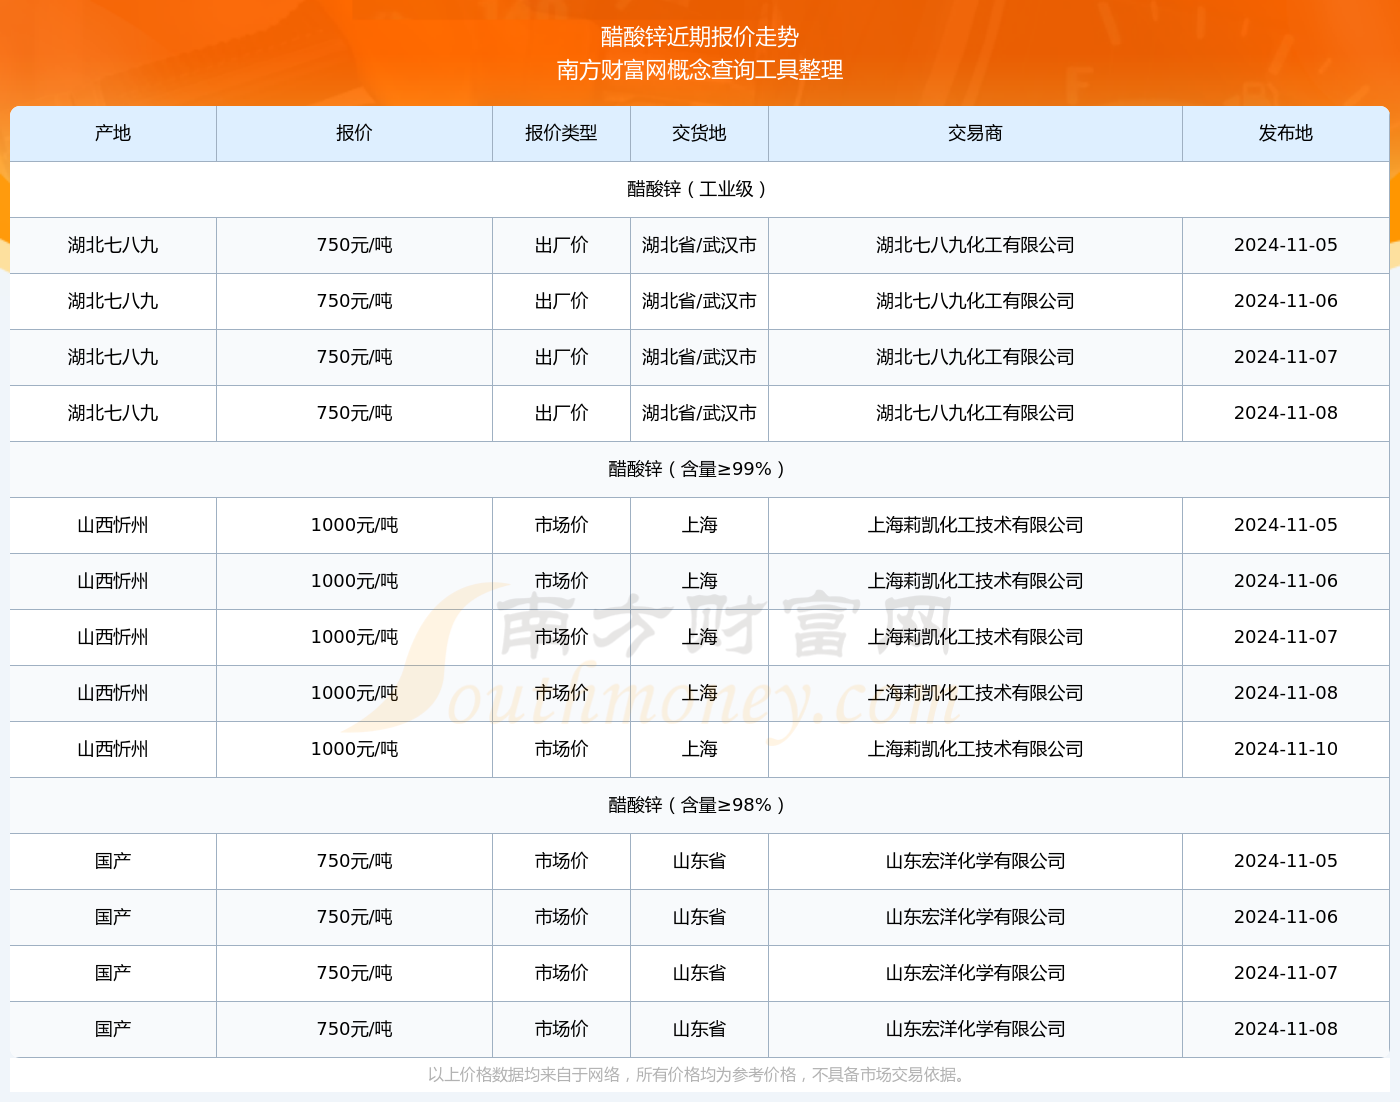Select section heading 醋酸锌（含量≥99%）
Image resolution: width=1400 pixels, height=1102 pixels.
tap(699, 469)
